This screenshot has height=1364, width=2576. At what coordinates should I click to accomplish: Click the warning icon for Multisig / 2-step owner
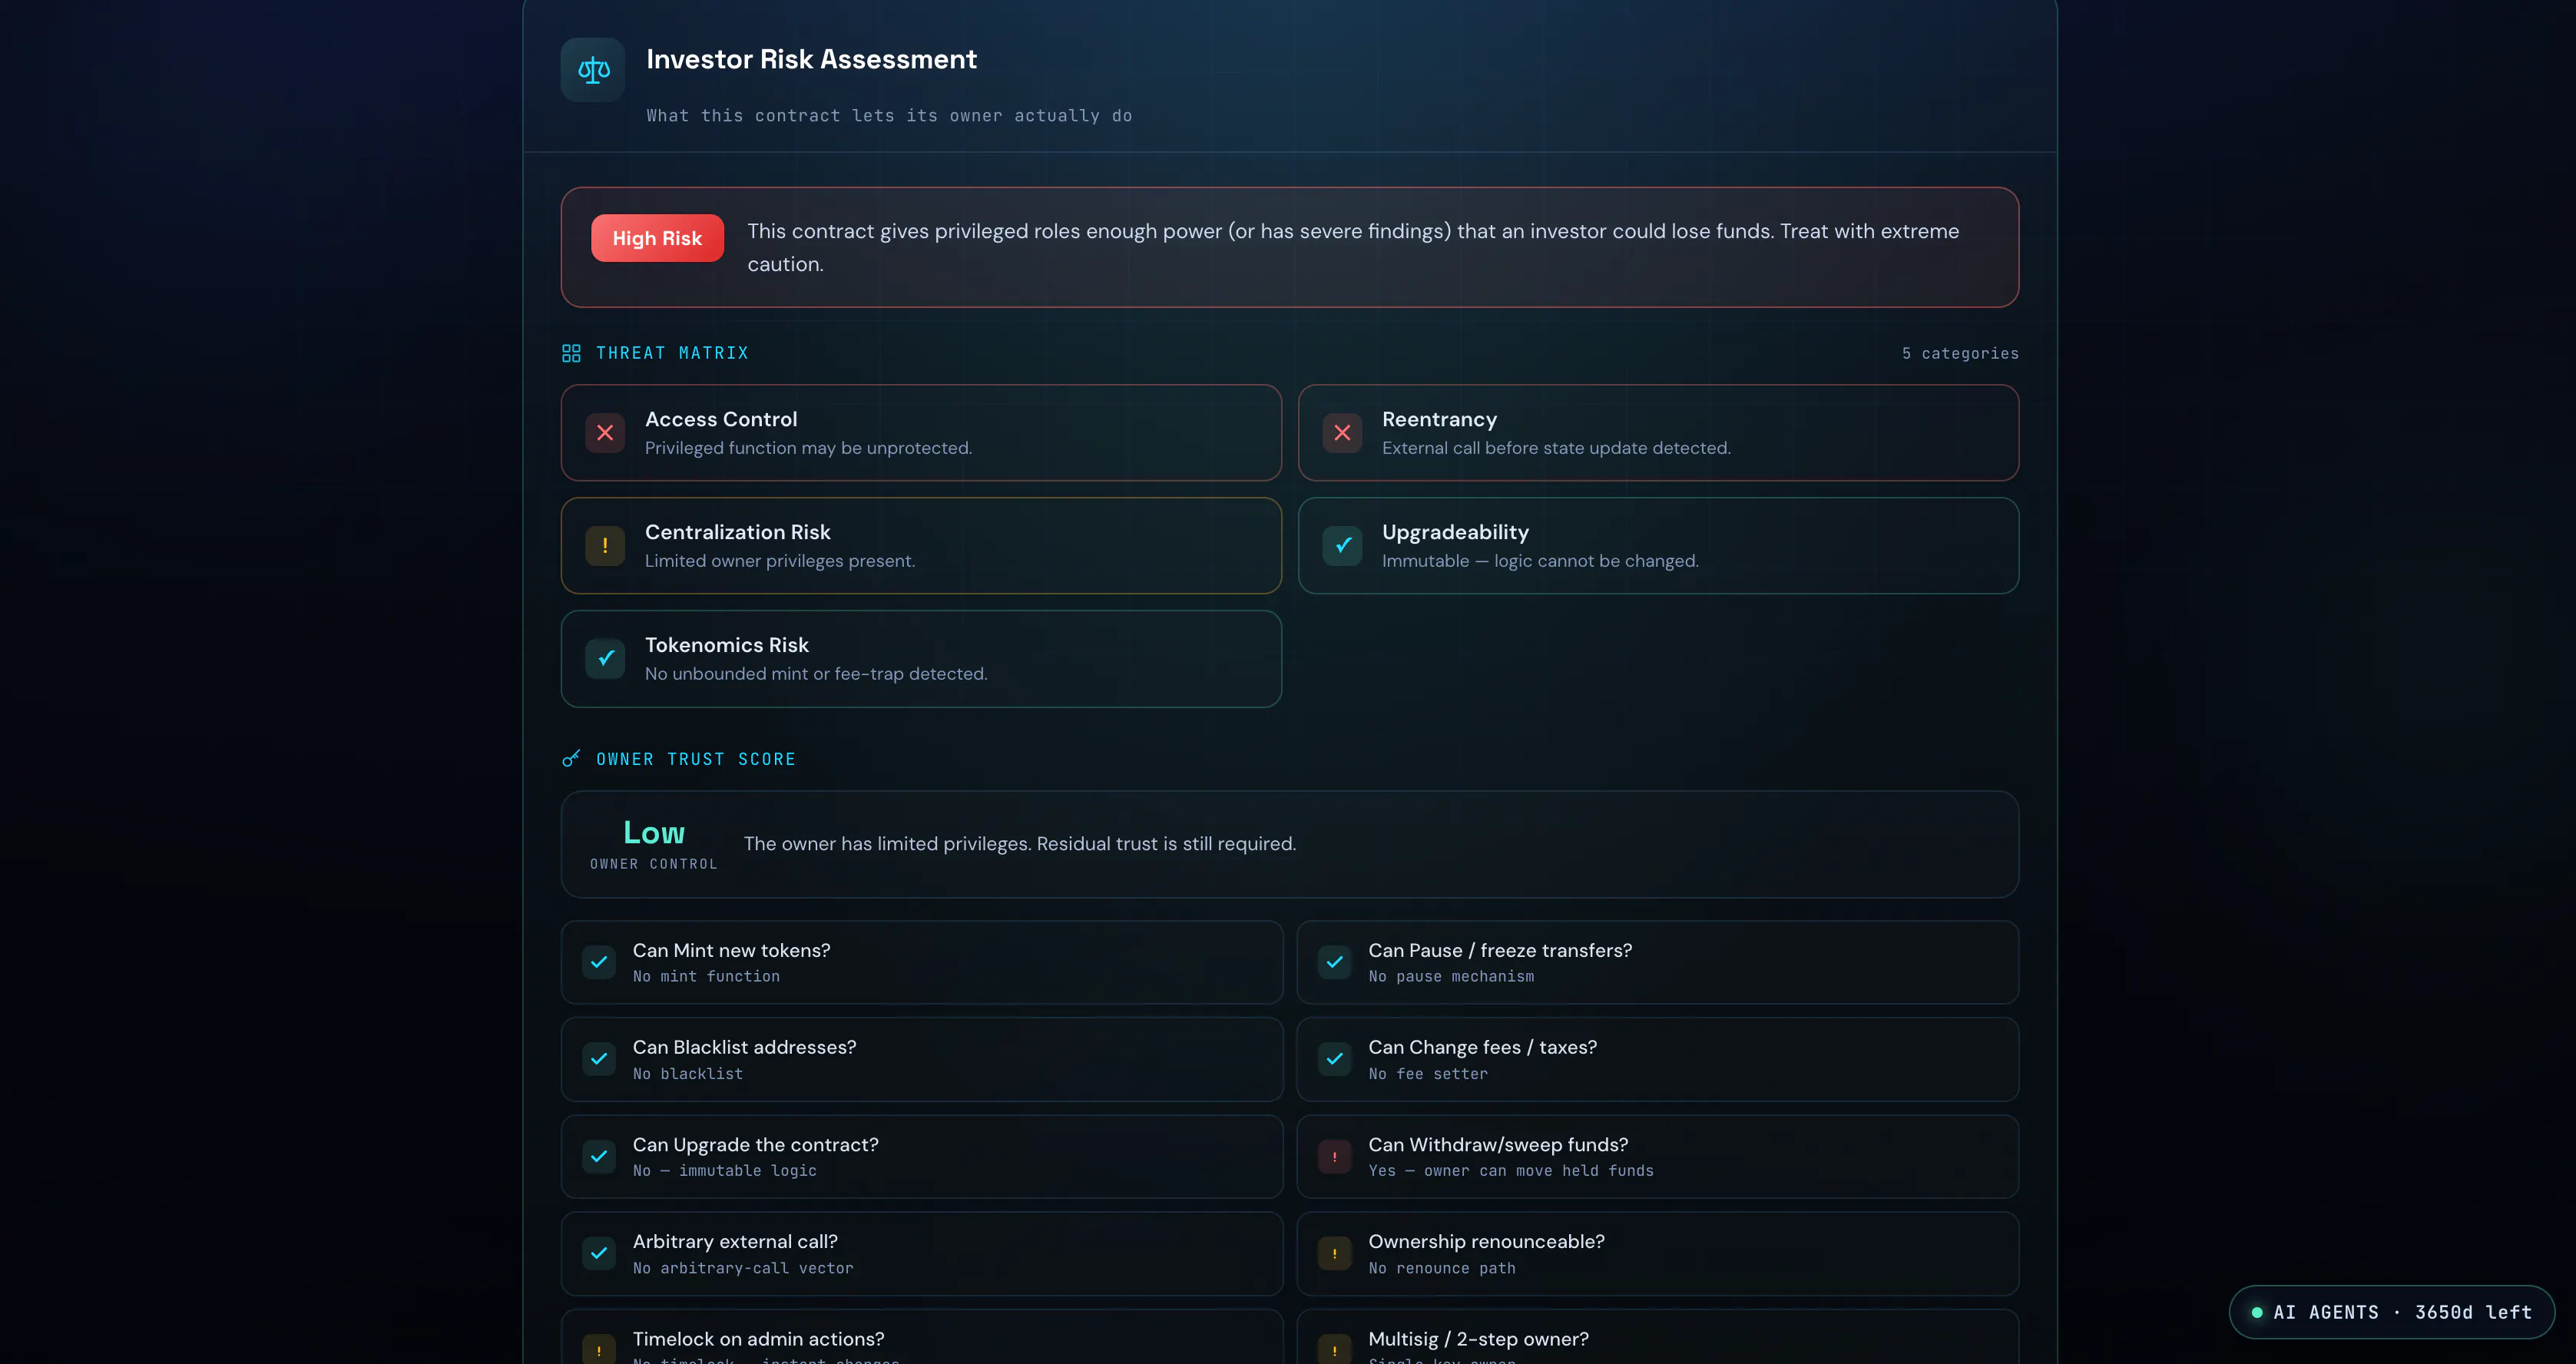click(x=1335, y=1350)
